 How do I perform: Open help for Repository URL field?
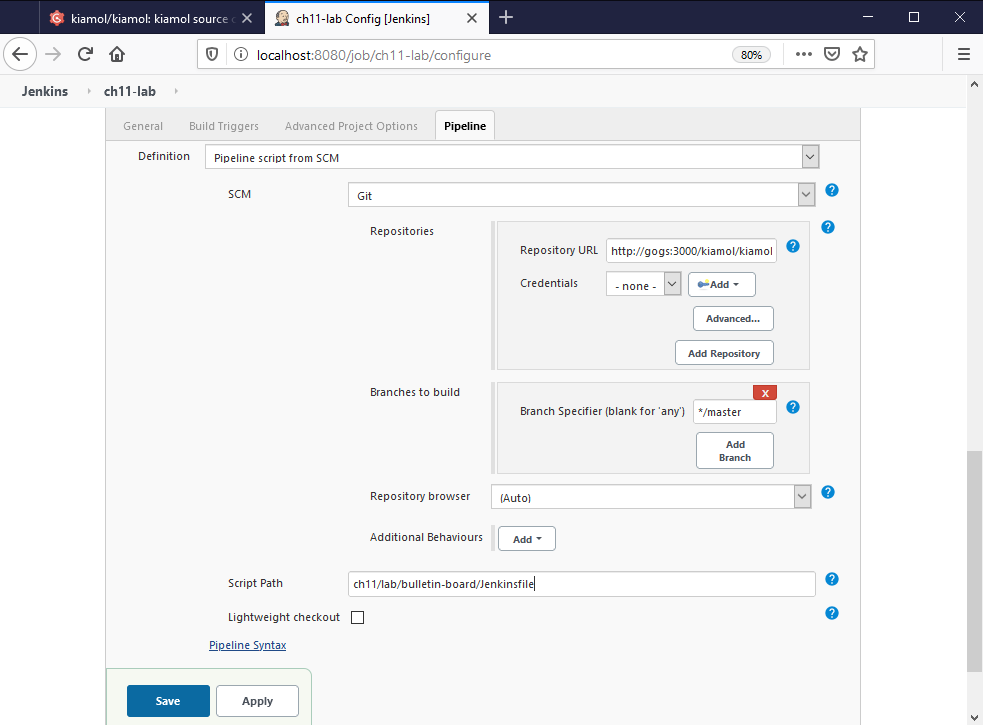793,246
